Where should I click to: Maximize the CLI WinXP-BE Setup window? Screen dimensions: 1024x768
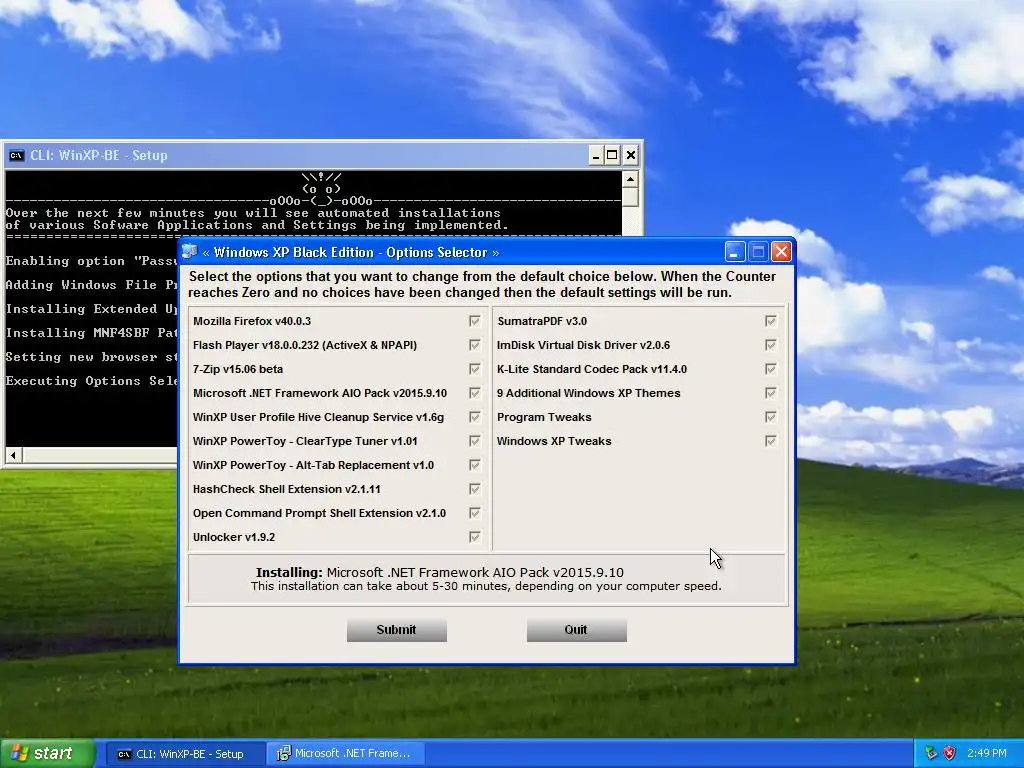(612, 155)
